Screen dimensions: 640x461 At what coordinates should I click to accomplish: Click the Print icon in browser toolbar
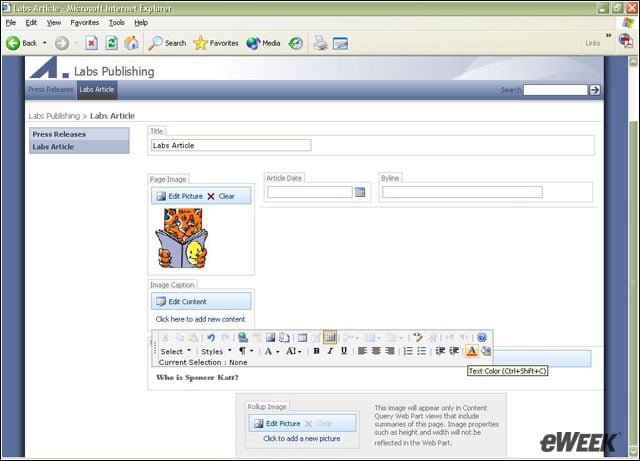pos(320,43)
